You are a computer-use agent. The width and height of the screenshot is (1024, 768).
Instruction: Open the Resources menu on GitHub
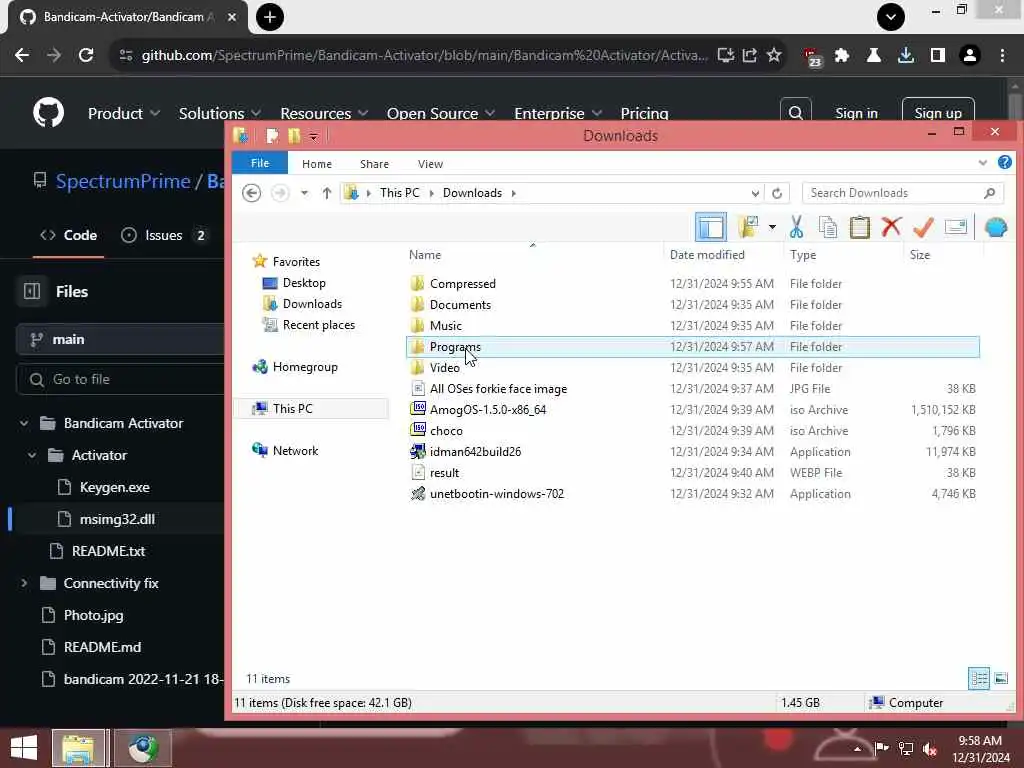click(x=324, y=114)
